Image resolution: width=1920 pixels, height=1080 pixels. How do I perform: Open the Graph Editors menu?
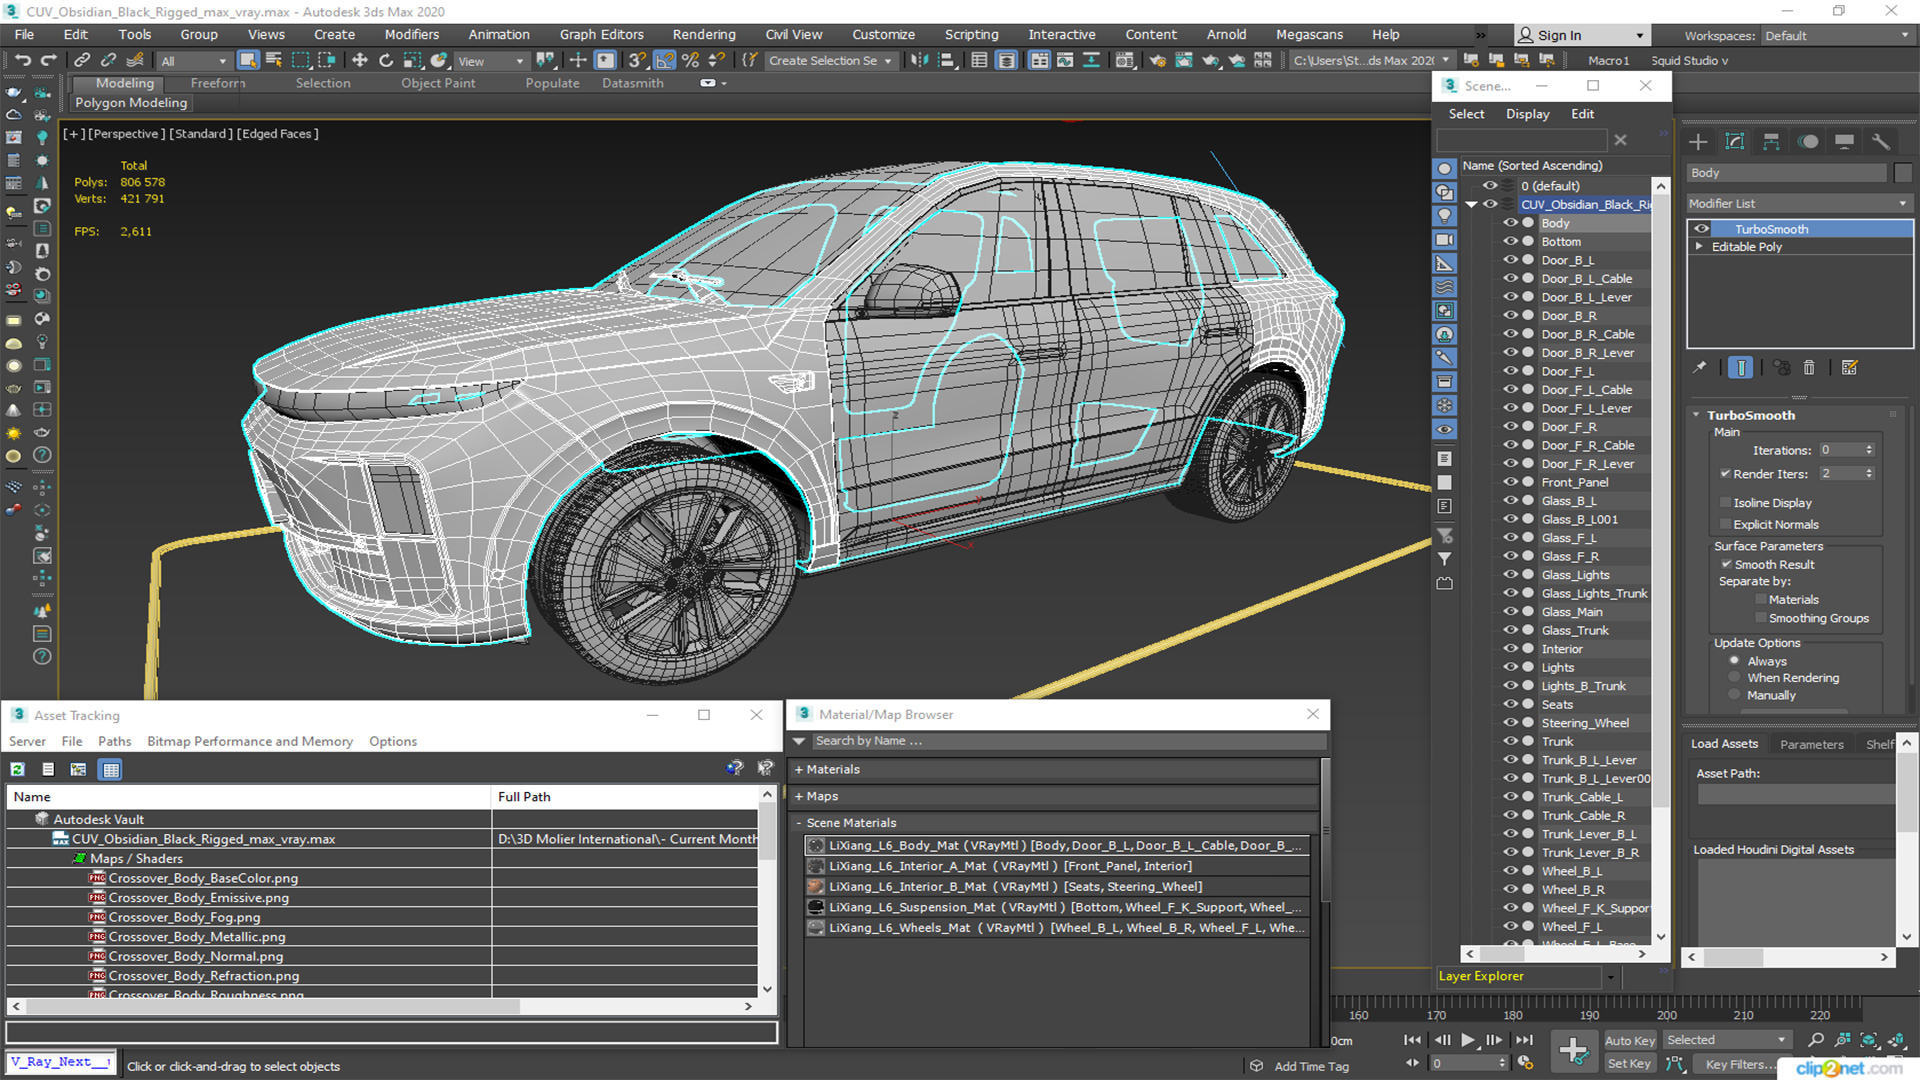pos(601,34)
